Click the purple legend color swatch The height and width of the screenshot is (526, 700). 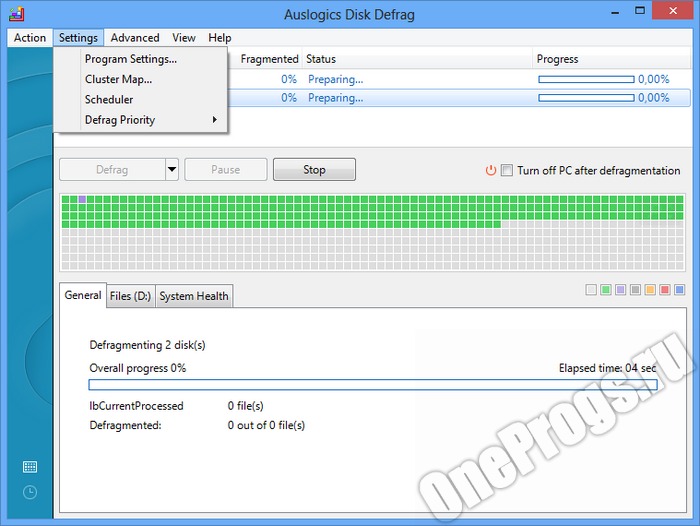pos(621,290)
